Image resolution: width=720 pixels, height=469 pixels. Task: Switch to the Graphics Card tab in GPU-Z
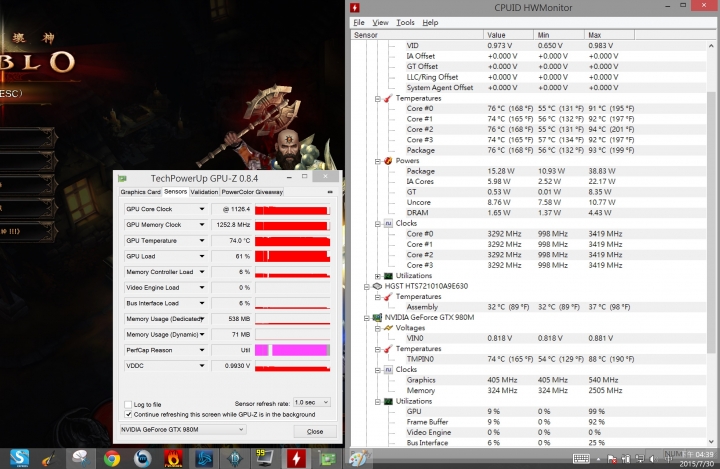(x=141, y=192)
